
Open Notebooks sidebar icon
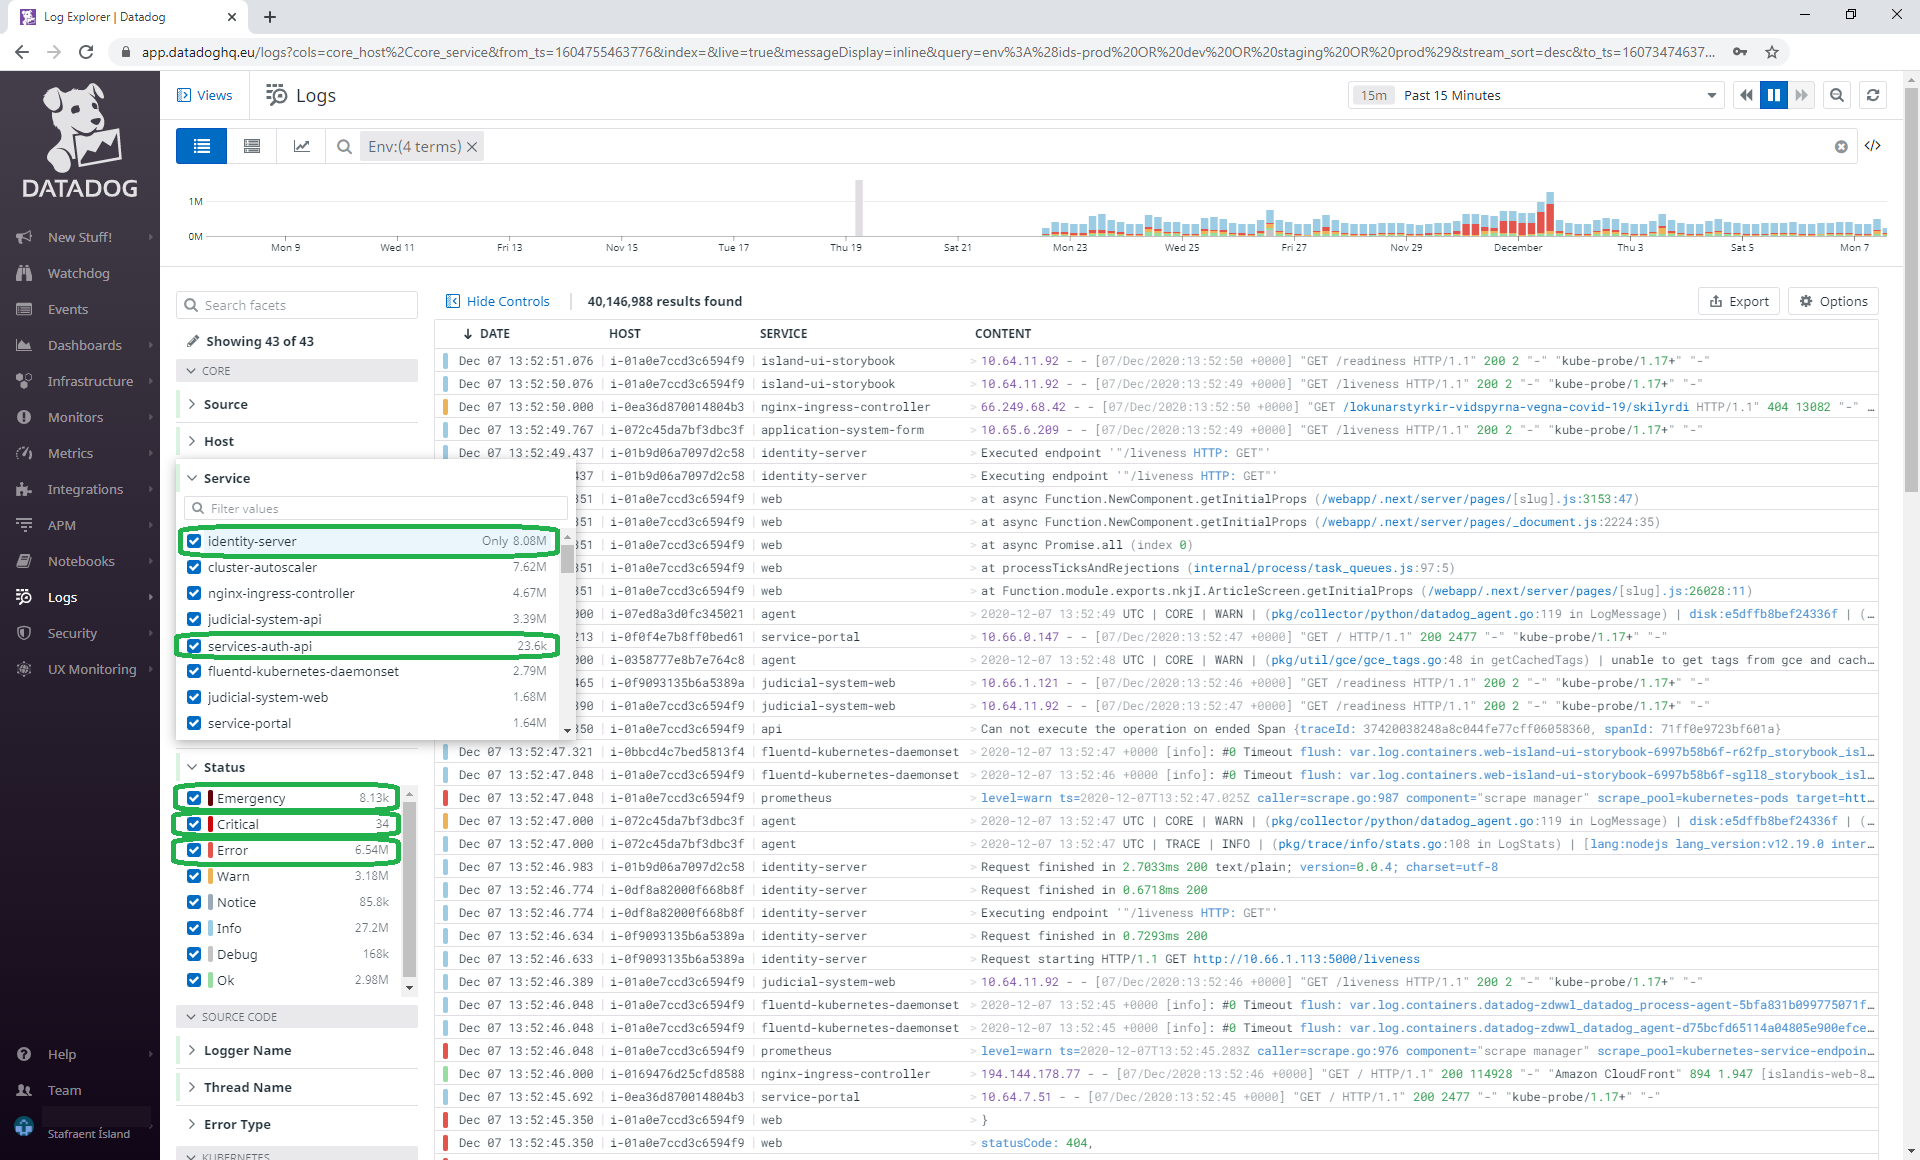click(24, 561)
